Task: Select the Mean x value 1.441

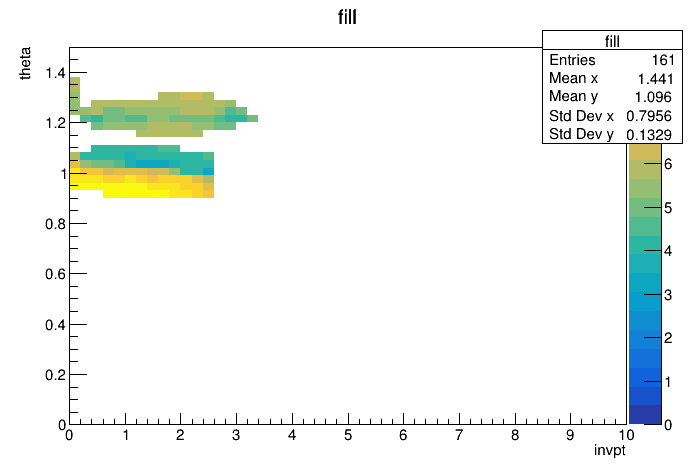Action: [x=656, y=79]
